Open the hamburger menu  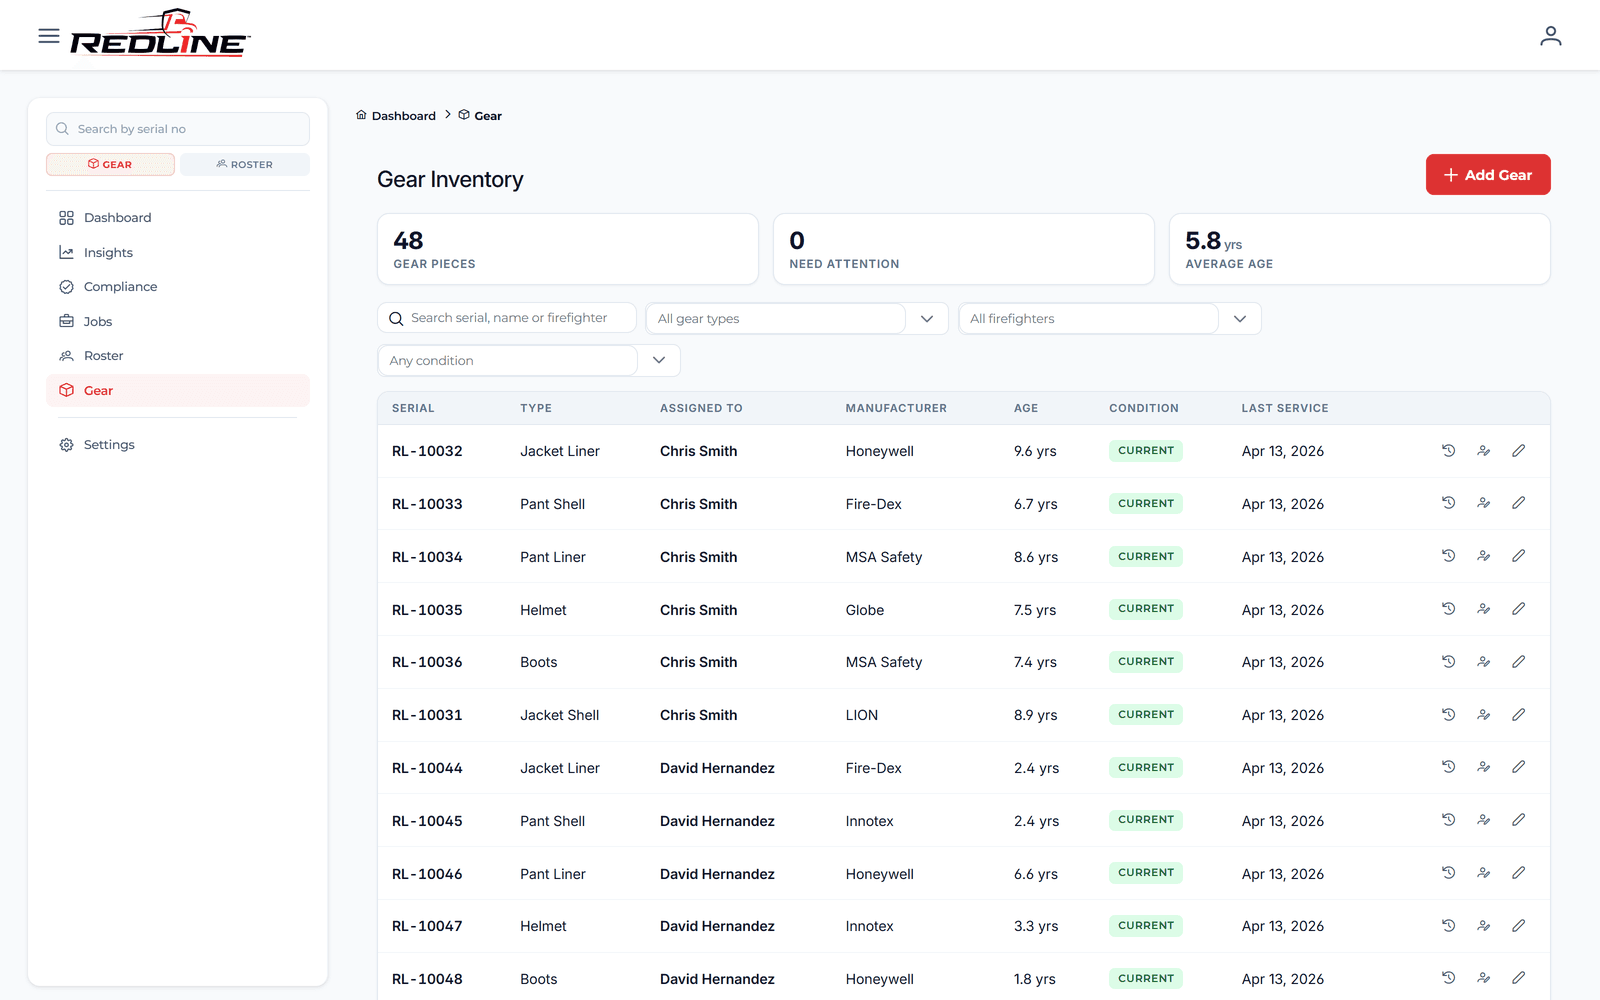[x=49, y=36]
